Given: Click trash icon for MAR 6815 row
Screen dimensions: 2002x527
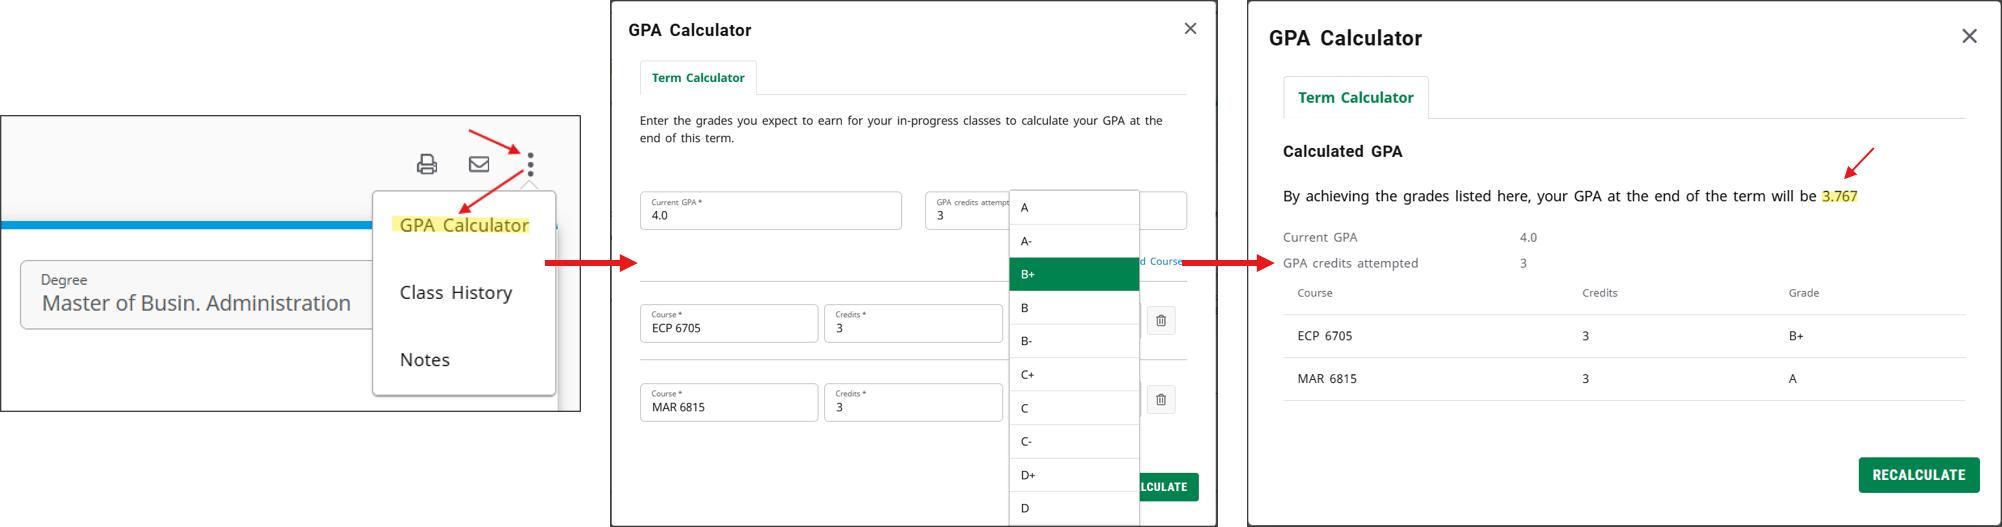Looking at the screenshot, I should (1161, 400).
